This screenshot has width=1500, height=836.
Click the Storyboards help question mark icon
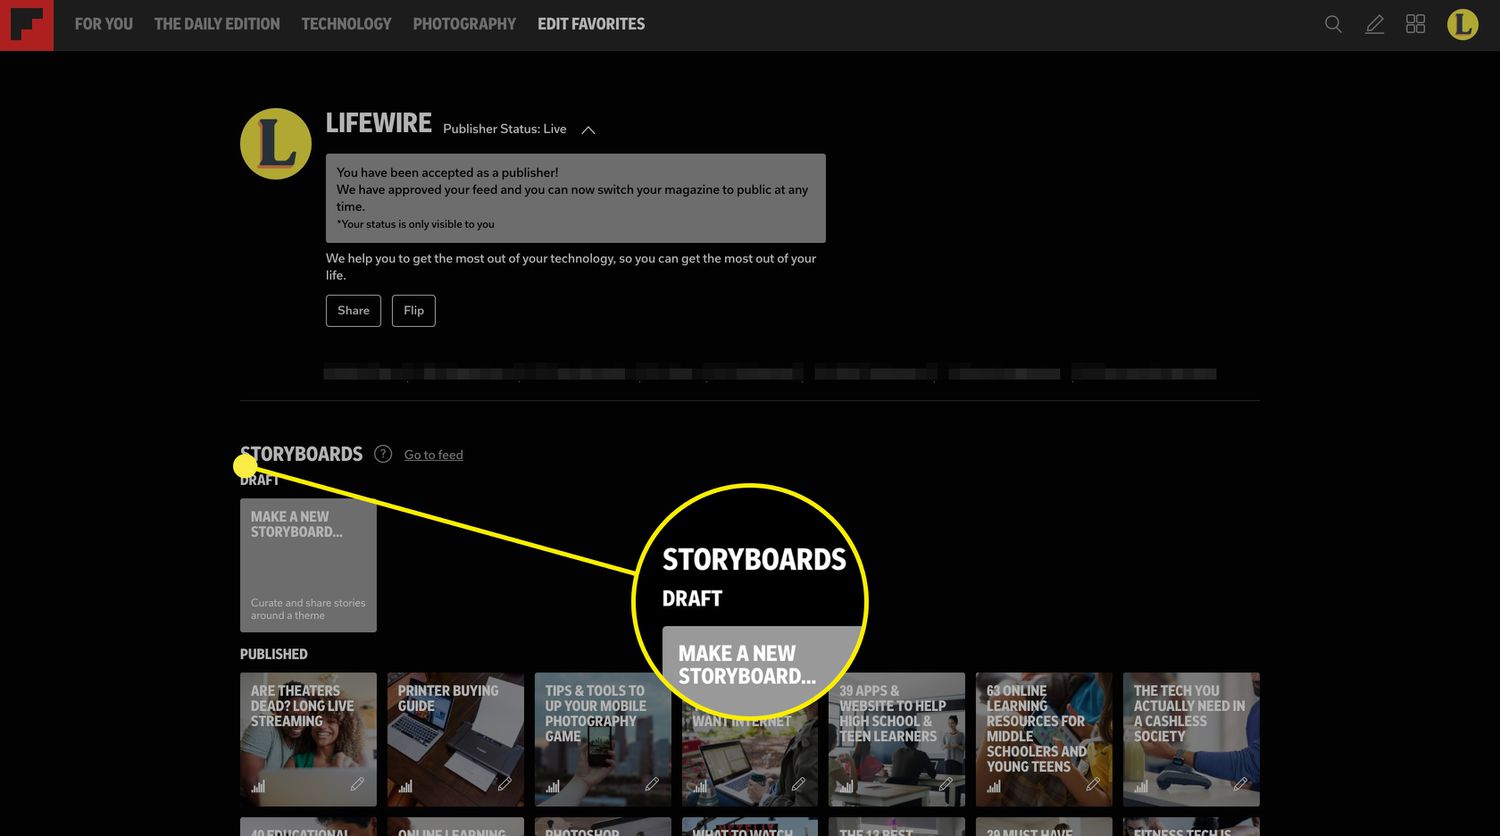[383, 454]
